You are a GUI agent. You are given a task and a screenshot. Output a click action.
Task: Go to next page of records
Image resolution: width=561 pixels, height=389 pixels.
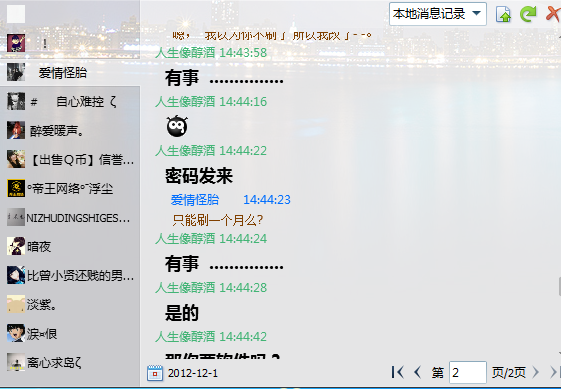536,372
